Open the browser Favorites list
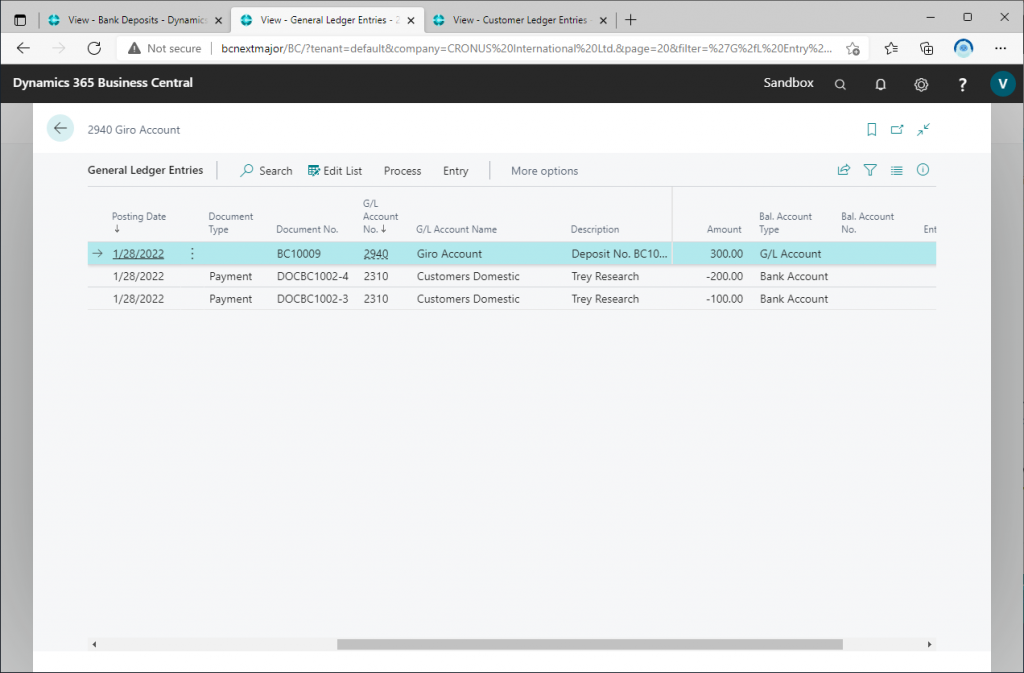The width and height of the screenshot is (1024, 673). pos(891,48)
